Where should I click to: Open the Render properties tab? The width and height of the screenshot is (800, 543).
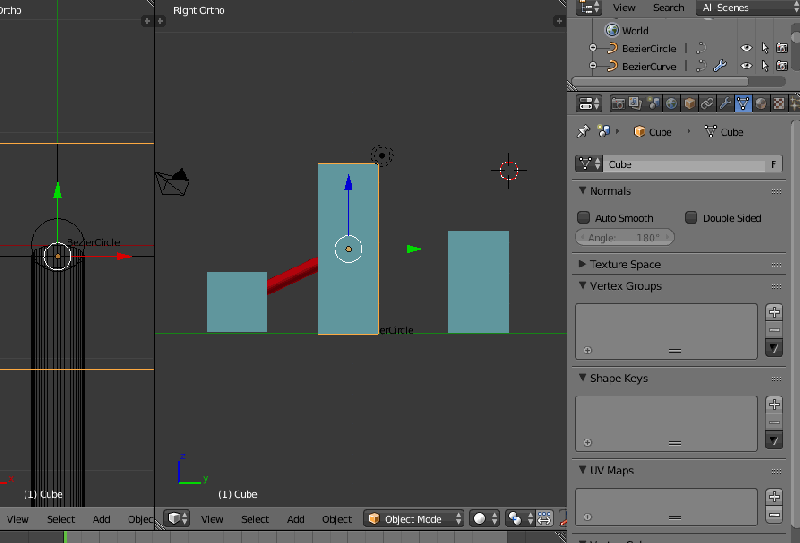tap(618, 104)
